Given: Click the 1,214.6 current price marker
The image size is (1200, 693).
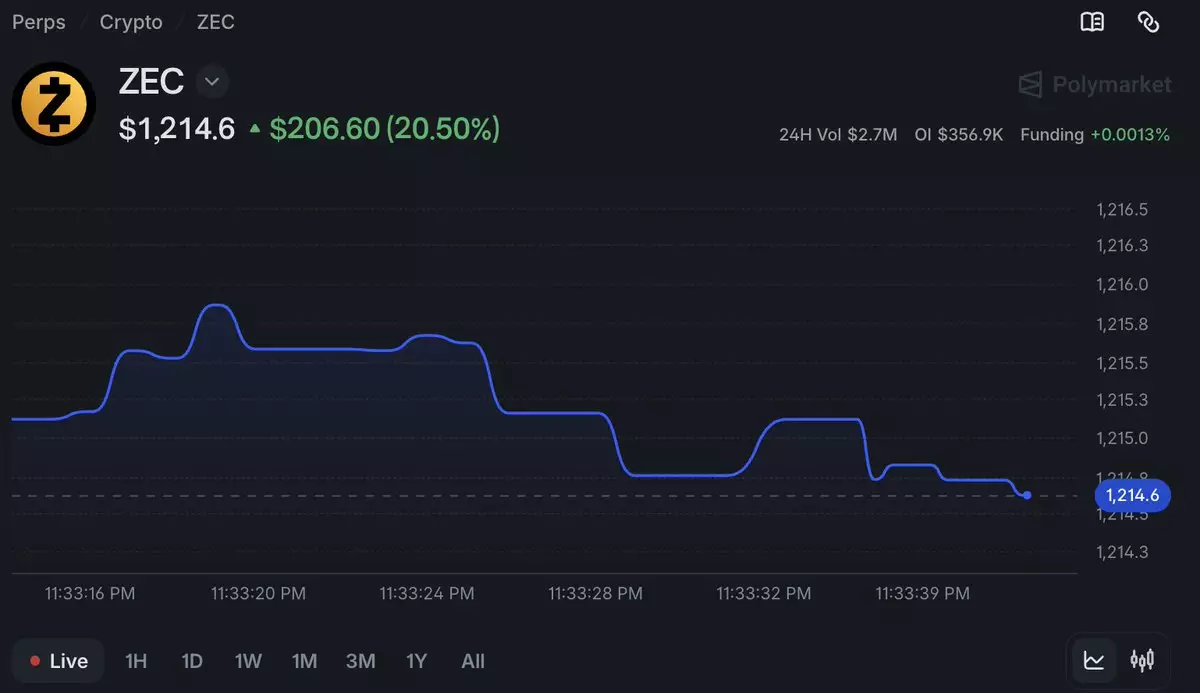Looking at the screenshot, I should [1132, 495].
